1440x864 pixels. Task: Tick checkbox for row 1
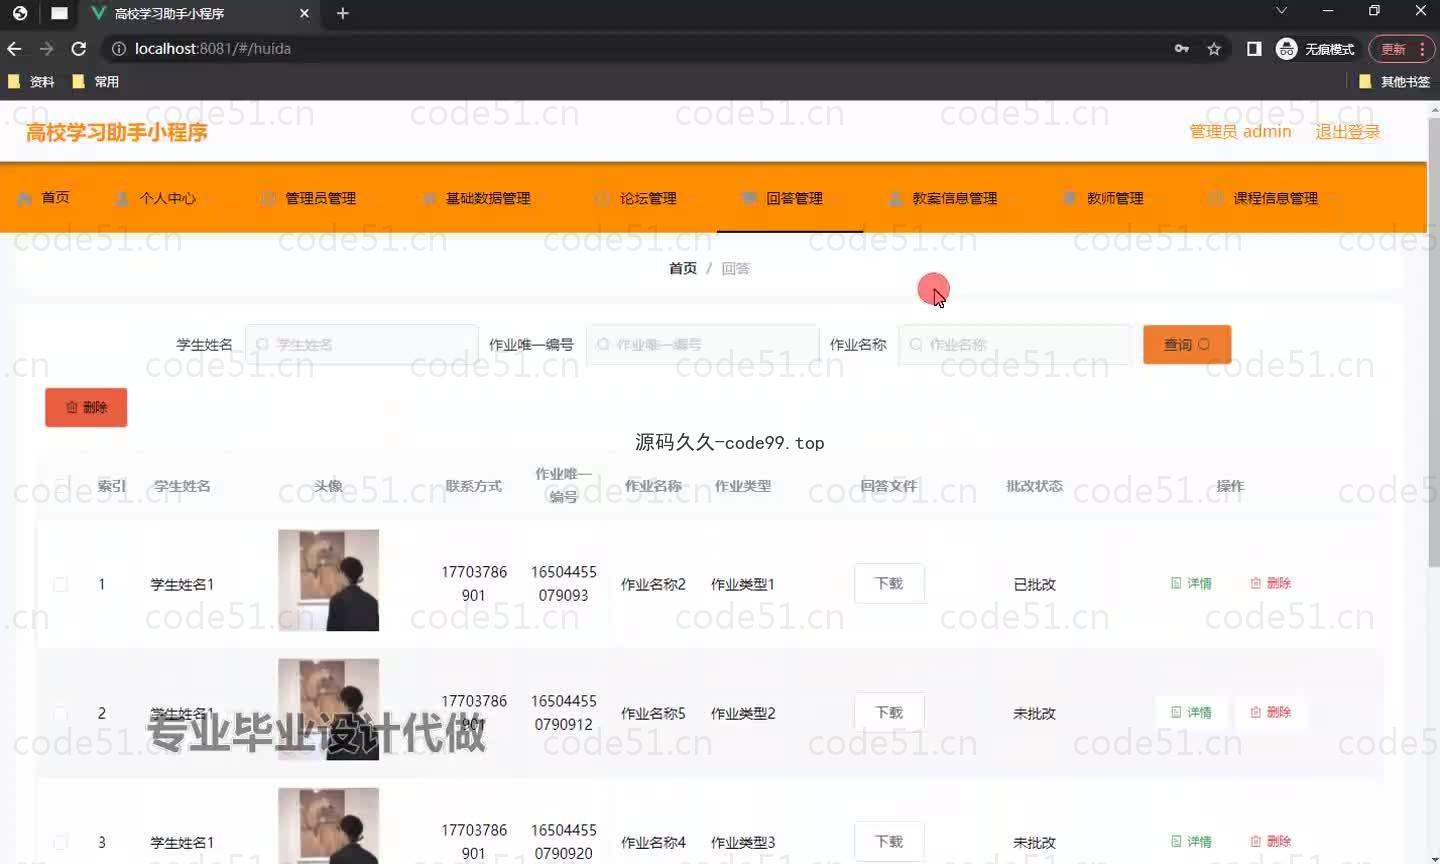tap(60, 584)
